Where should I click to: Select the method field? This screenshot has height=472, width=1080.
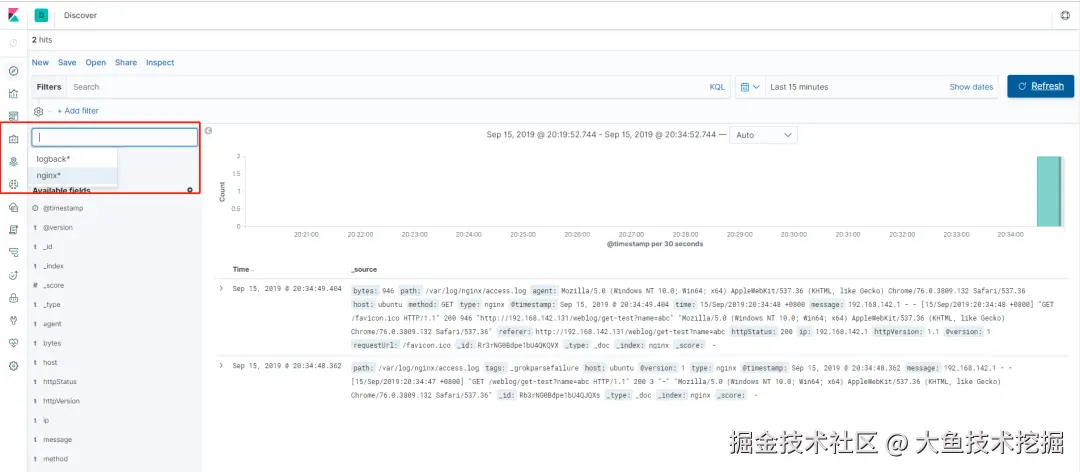[x=55, y=459]
